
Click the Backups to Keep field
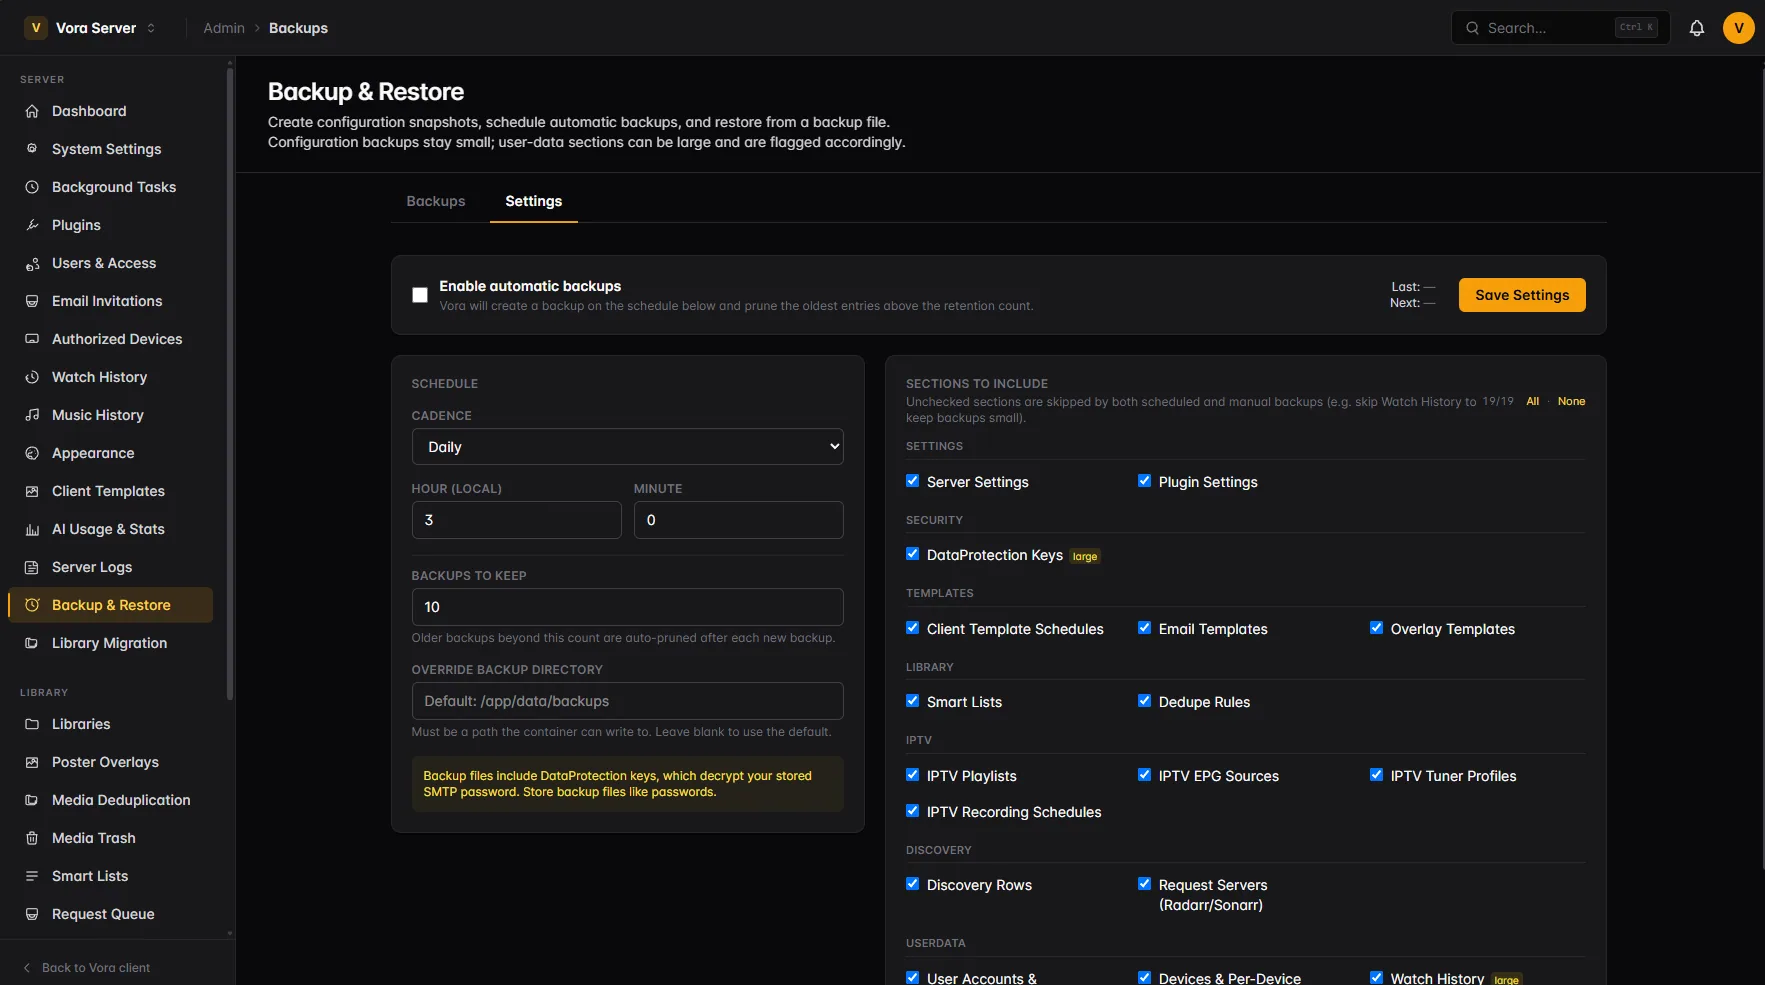pos(627,607)
